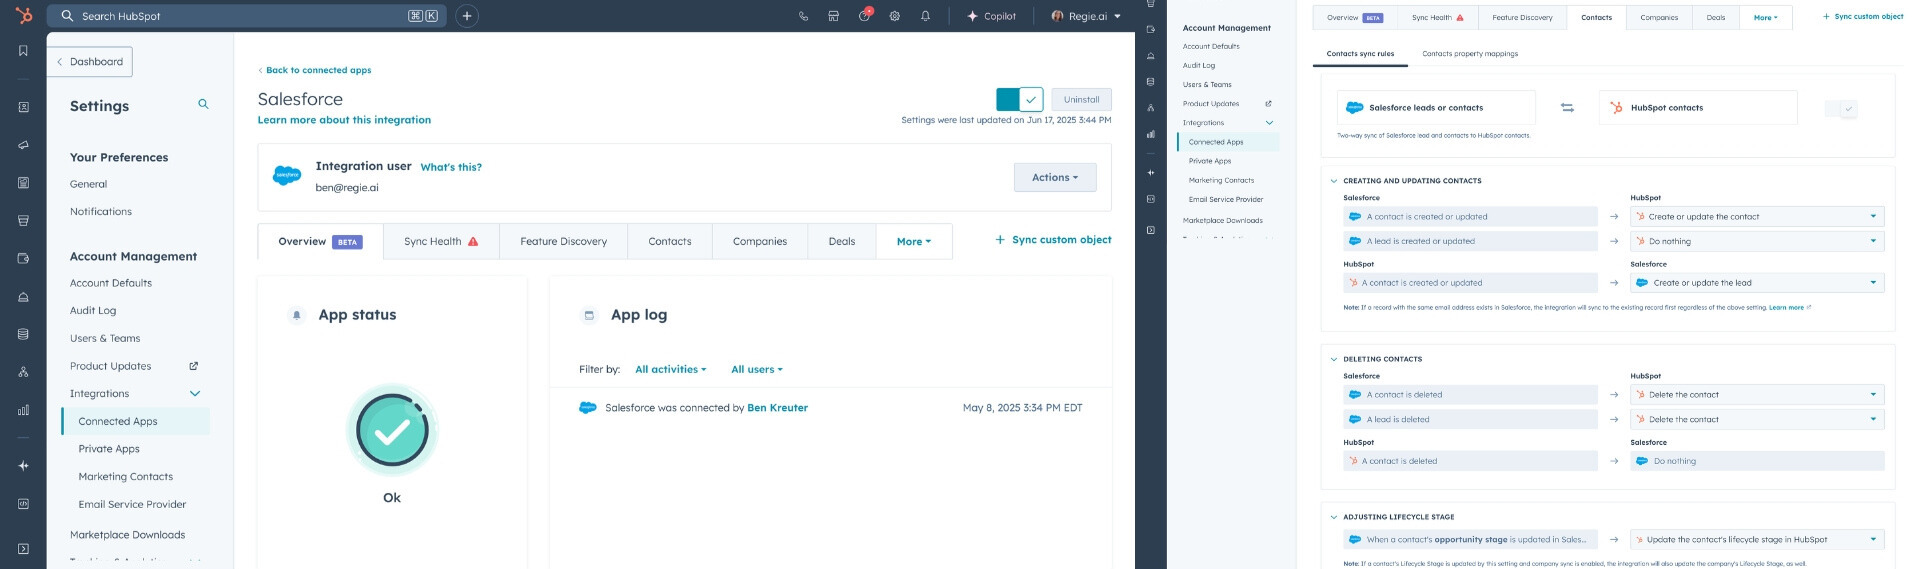The image size is (1920, 569).
Task: Open the notifications bell in top bar
Action: pos(925,16)
